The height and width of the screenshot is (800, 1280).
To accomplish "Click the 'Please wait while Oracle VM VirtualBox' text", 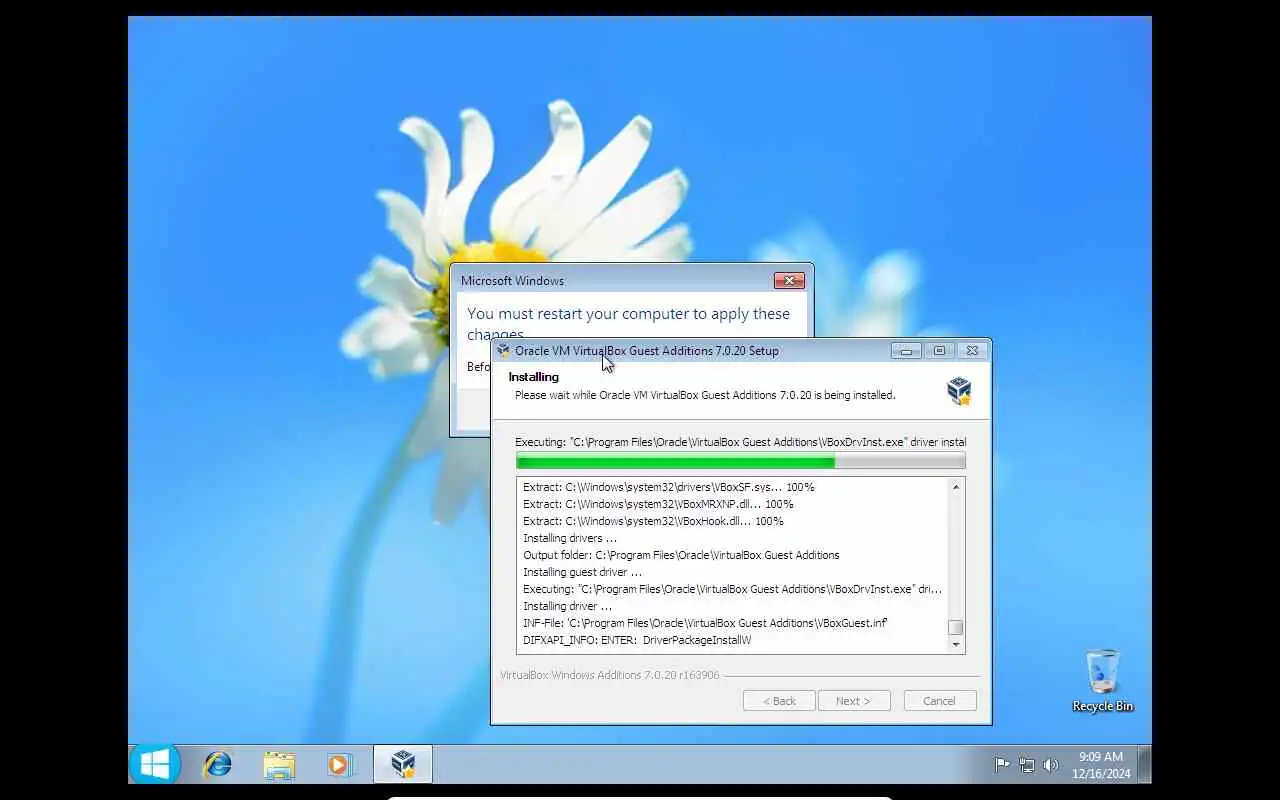I will coord(705,395).
